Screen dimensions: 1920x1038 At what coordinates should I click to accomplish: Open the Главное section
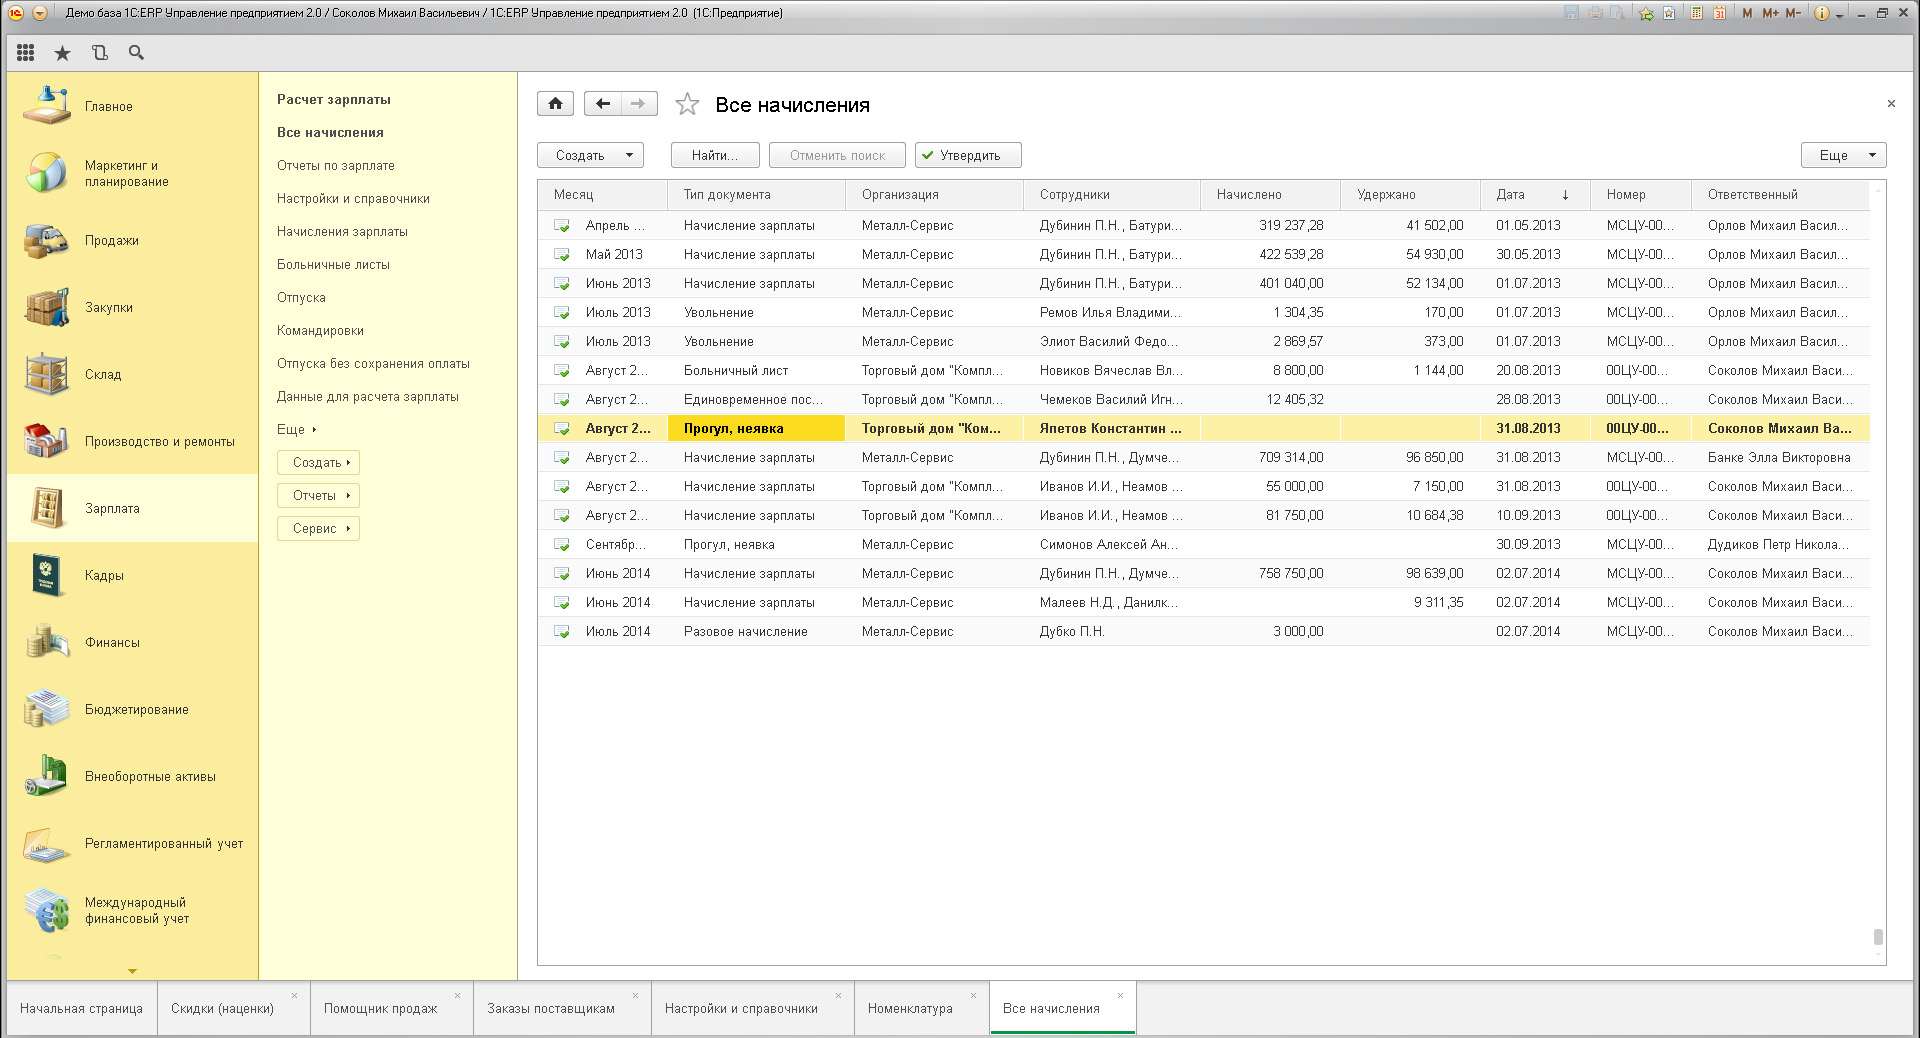132,106
